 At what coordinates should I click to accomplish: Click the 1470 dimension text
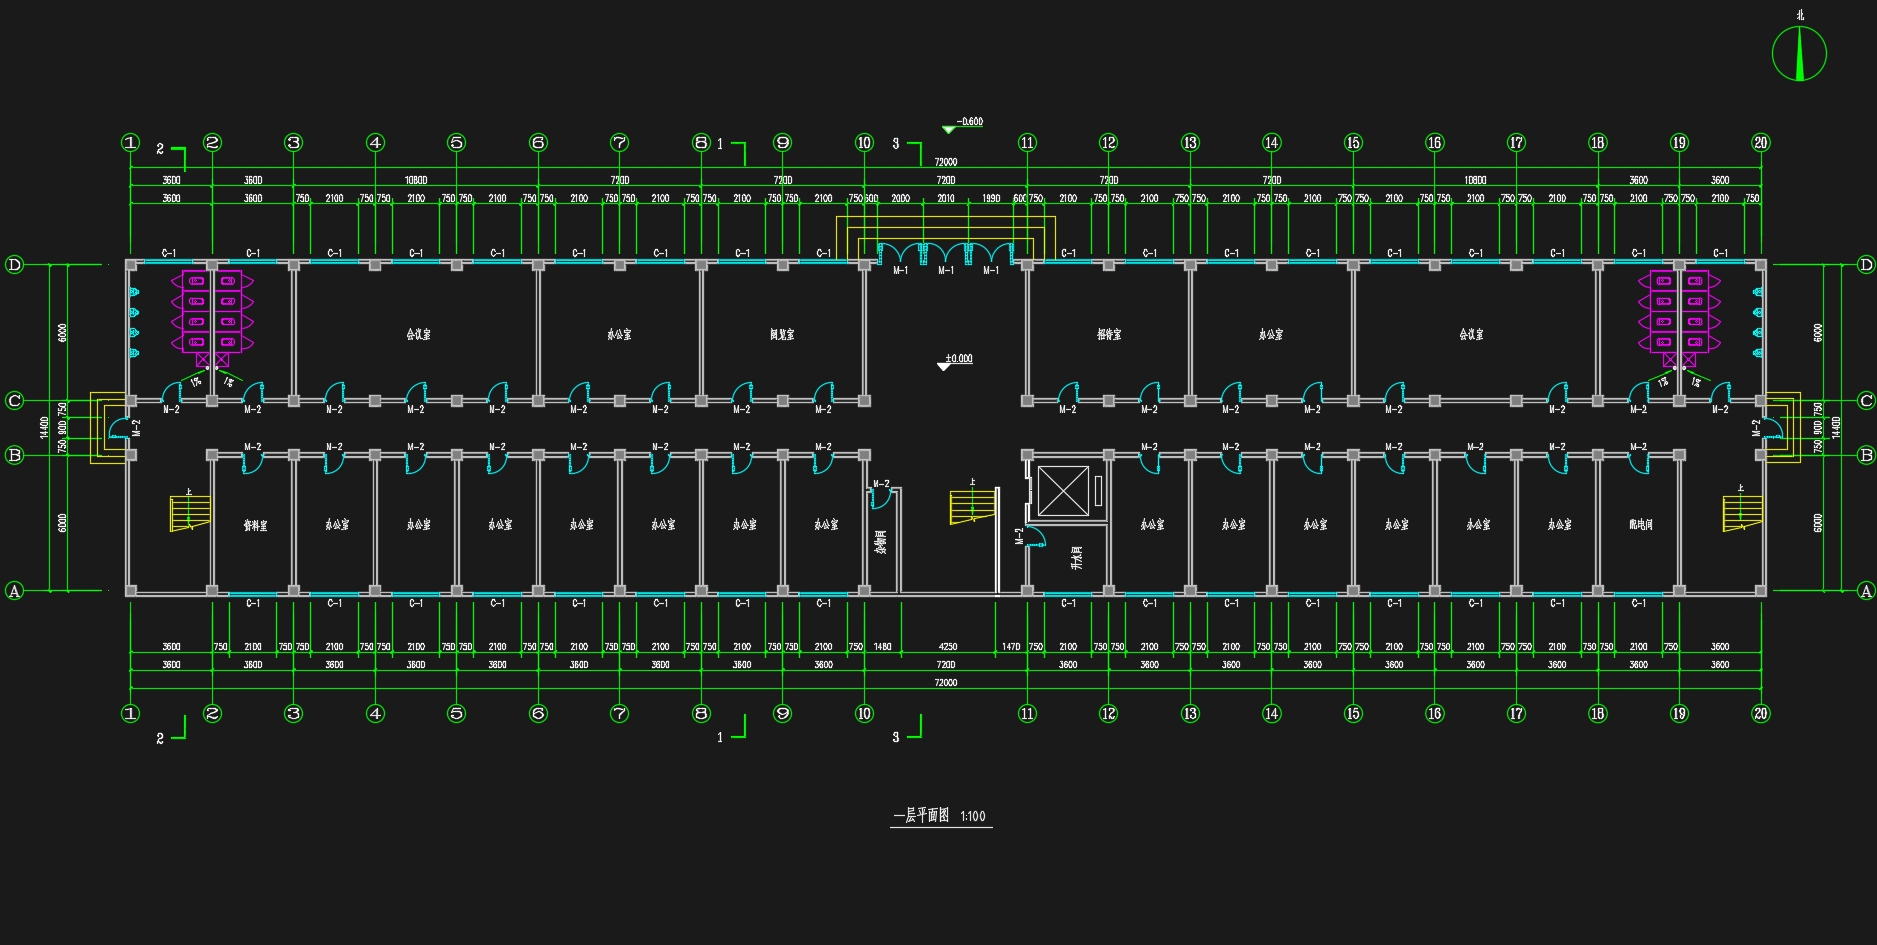pyautogui.click(x=1011, y=647)
